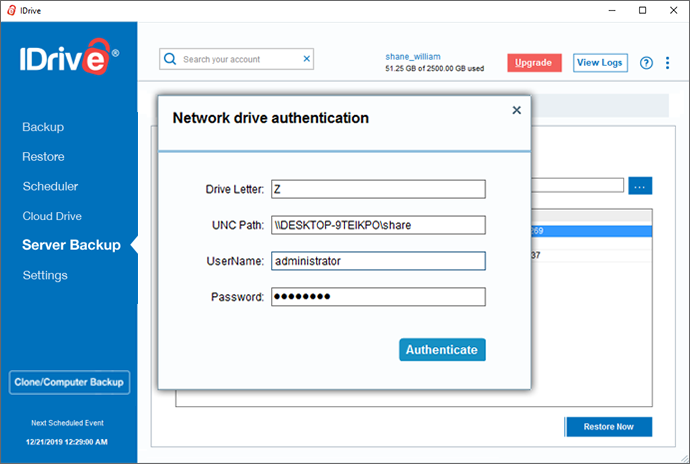Image resolution: width=690 pixels, height=464 pixels.
Task: Open the help question mark icon
Action: (x=646, y=63)
